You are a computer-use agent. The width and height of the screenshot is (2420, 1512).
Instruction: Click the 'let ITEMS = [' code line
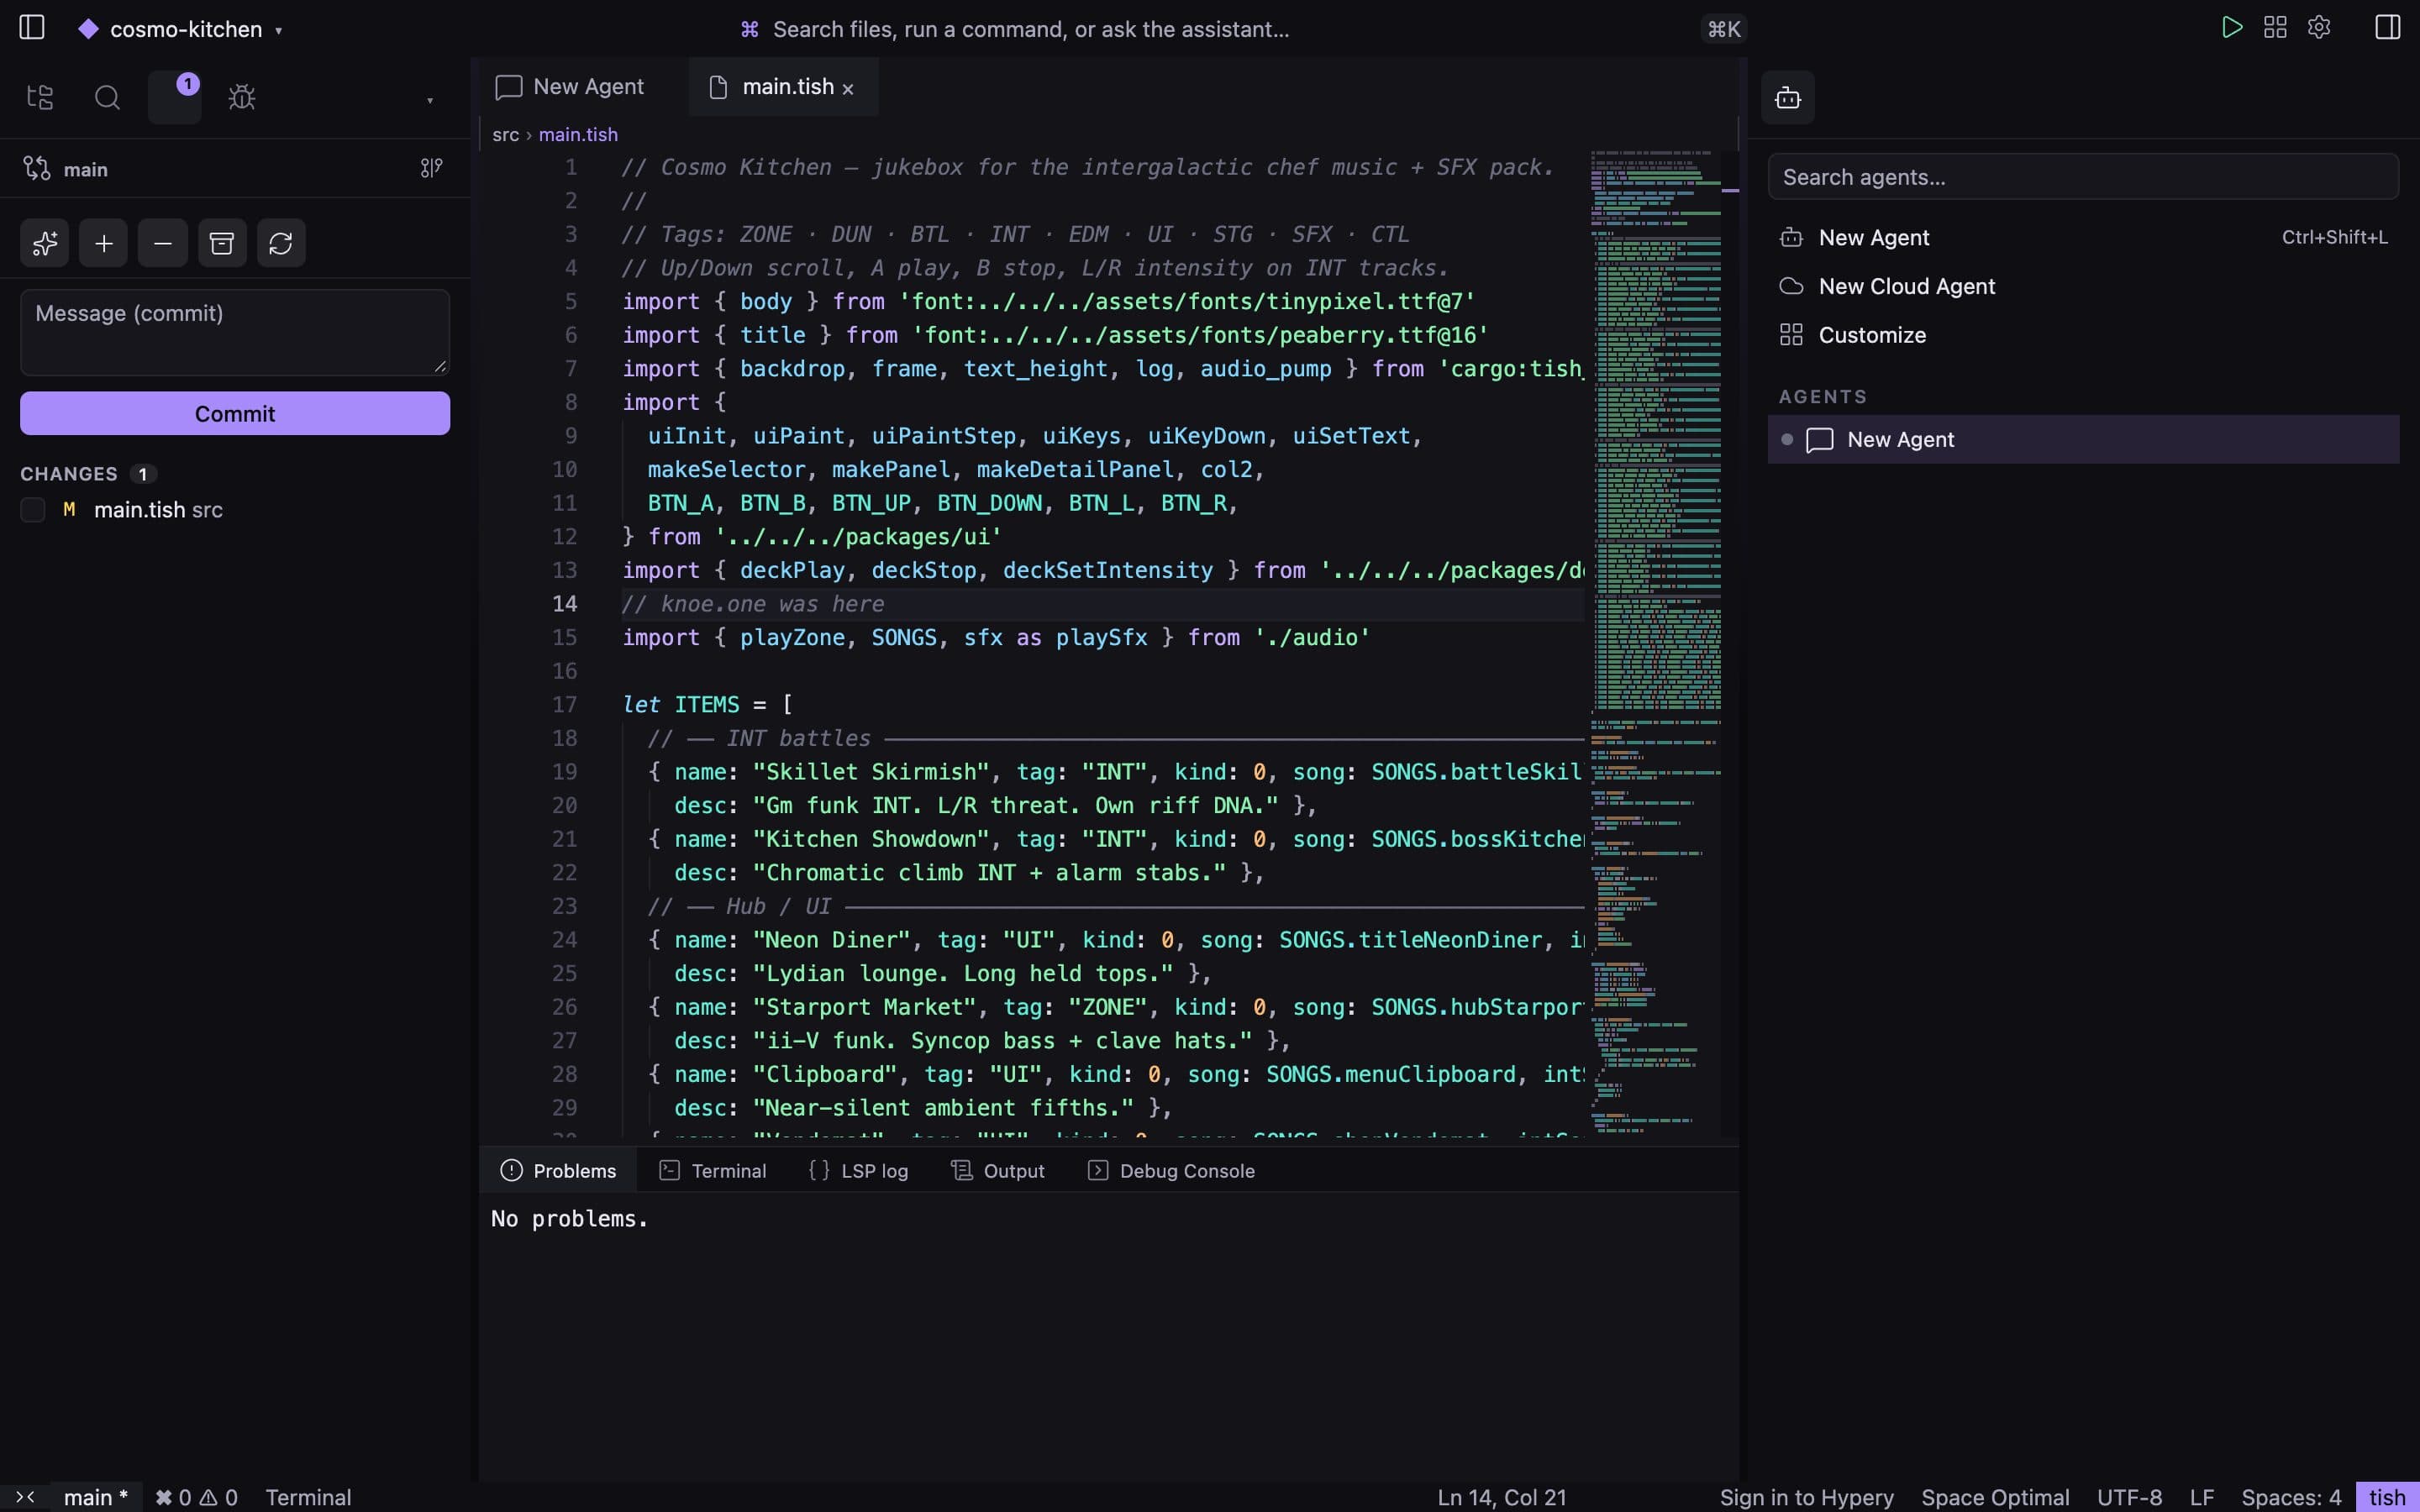708,705
